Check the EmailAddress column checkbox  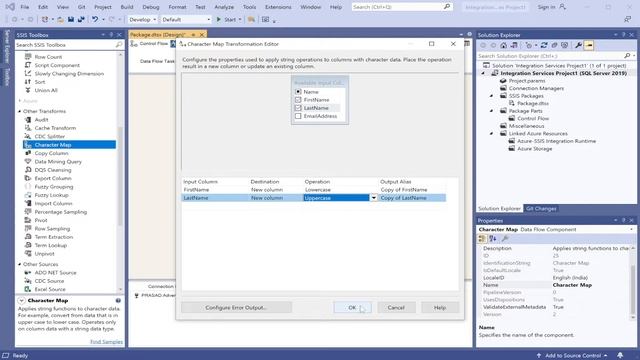click(x=298, y=116)
